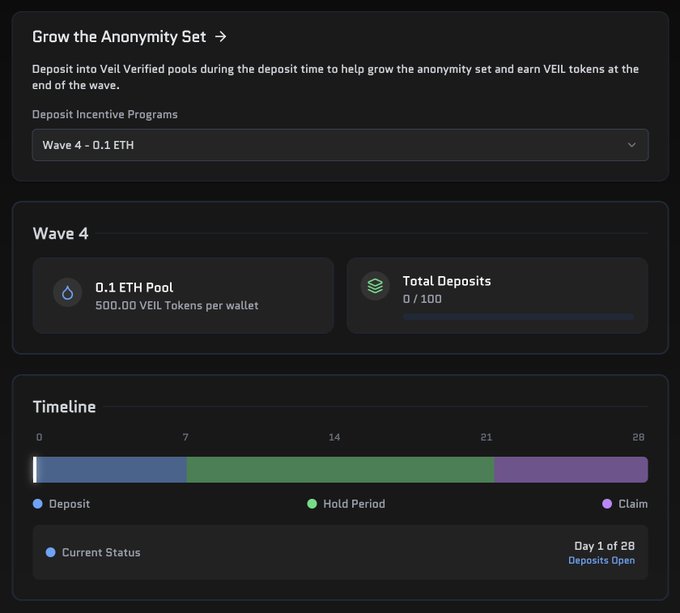This screenshot has width=680, height=613.
Task: Click the blue Current Status dot
Action: 51,552
